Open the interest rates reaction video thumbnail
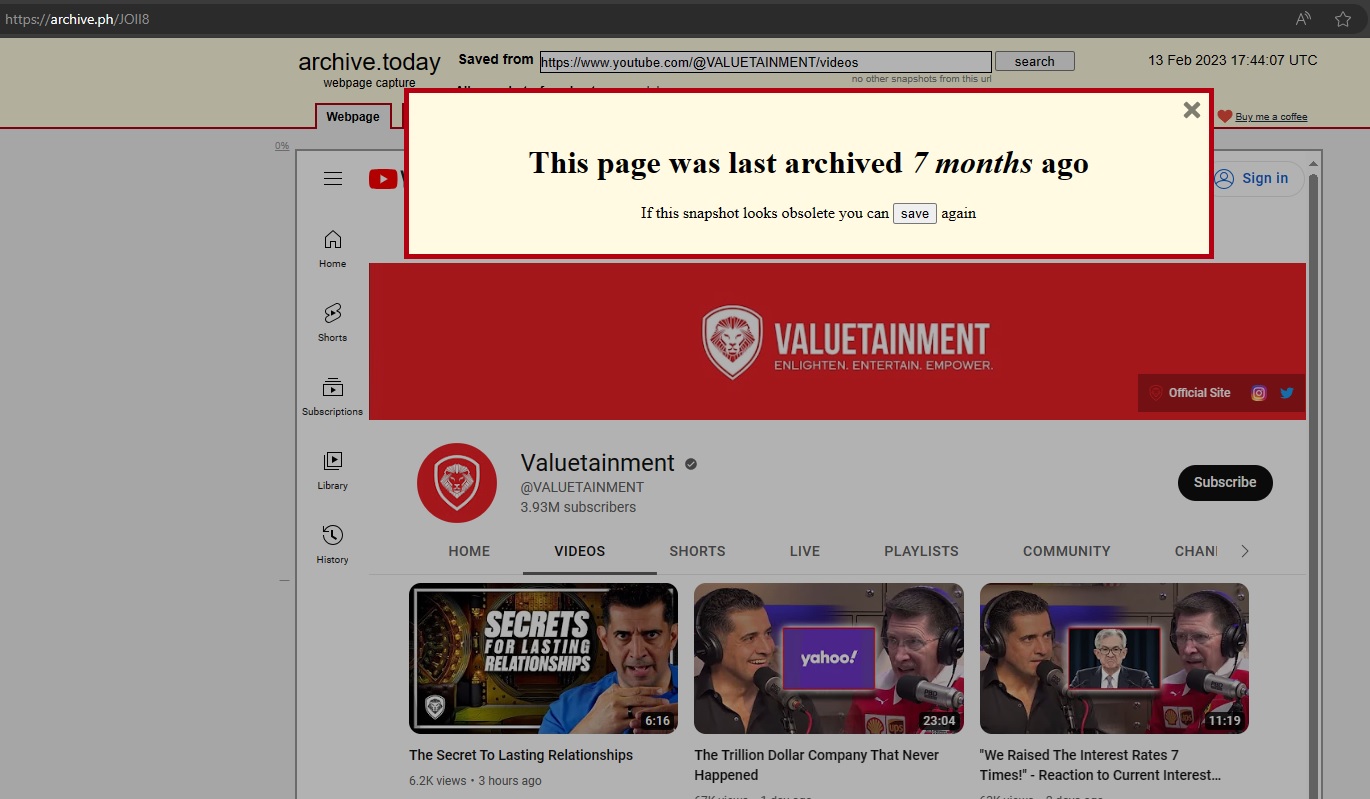Viewport: 1370px width, 799px height. (x=1114, y=658)
